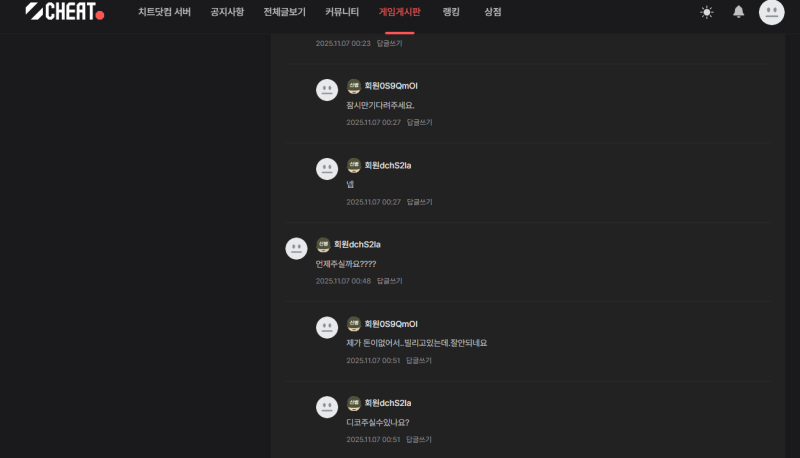Viewport: 800px width, 458px height.
Task: Open the user profile avatar in the header
Action: coord(771,12)
